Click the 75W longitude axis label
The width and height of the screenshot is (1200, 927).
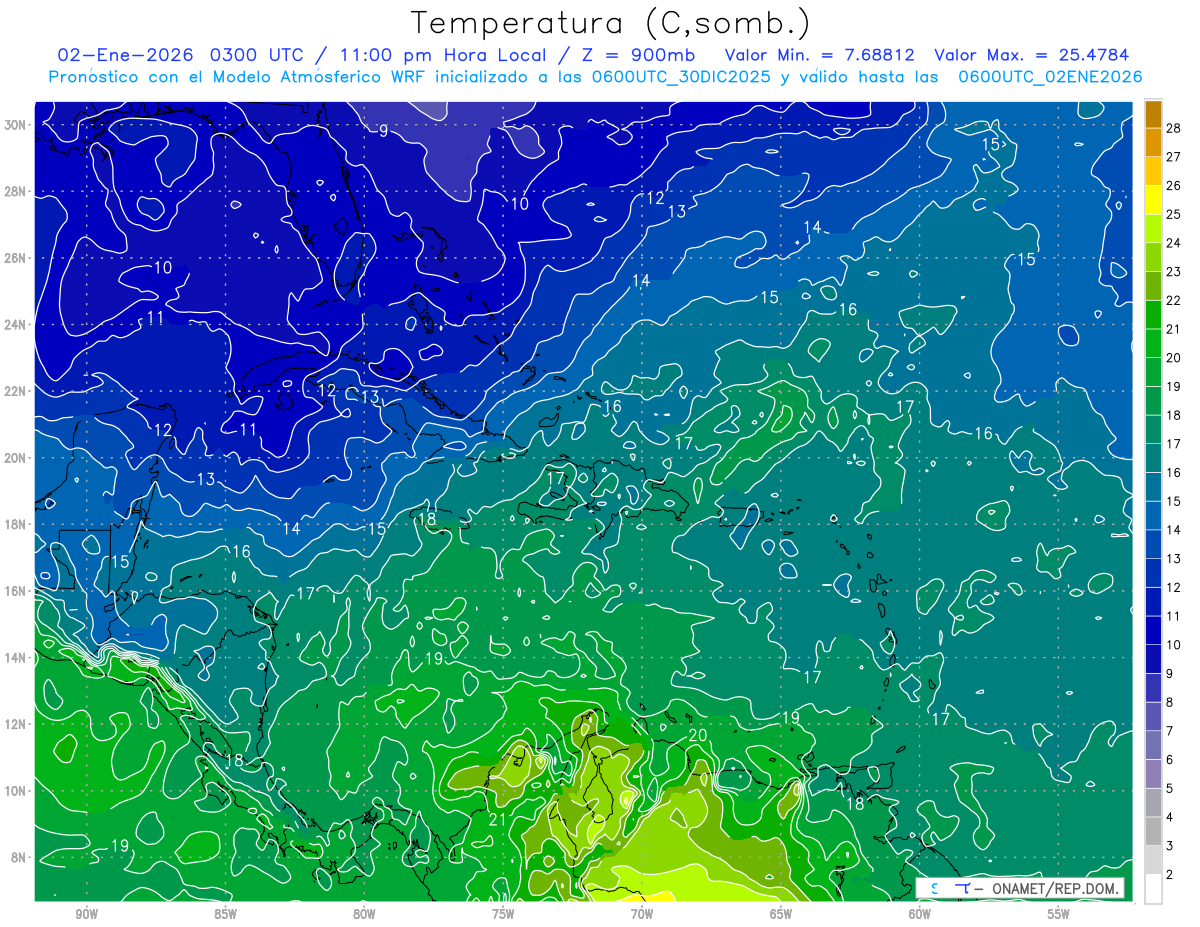coord(503,914)
